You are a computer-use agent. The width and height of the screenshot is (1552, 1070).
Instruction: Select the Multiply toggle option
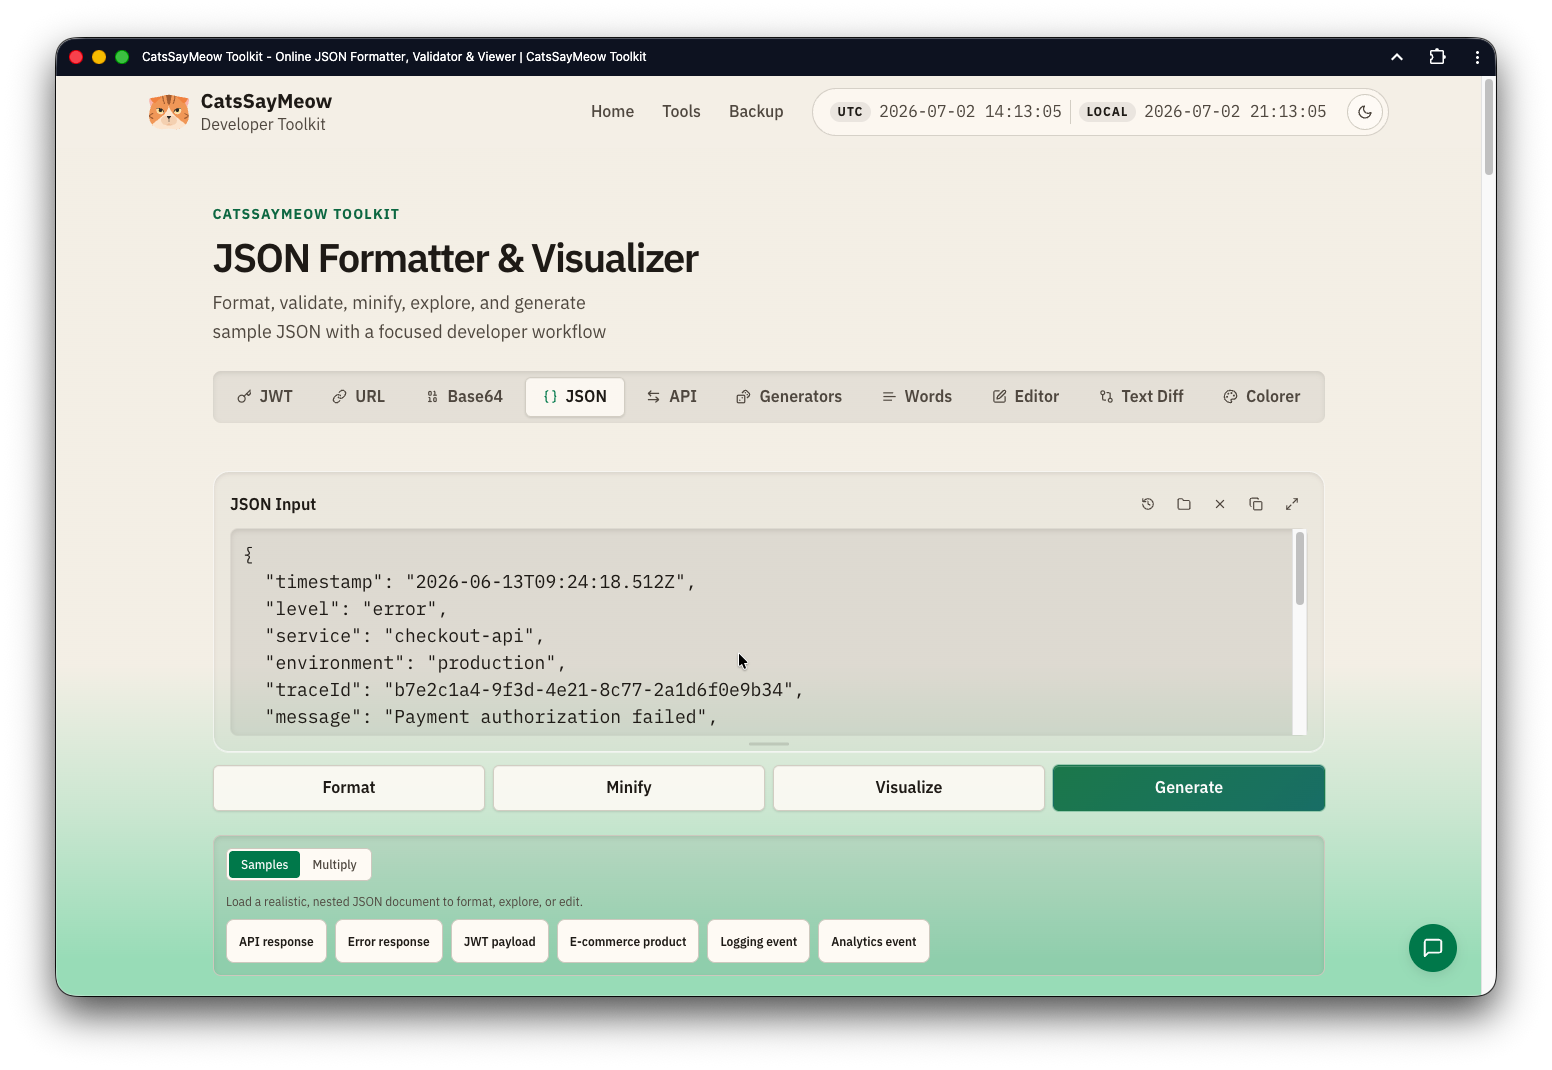point(334,865)
